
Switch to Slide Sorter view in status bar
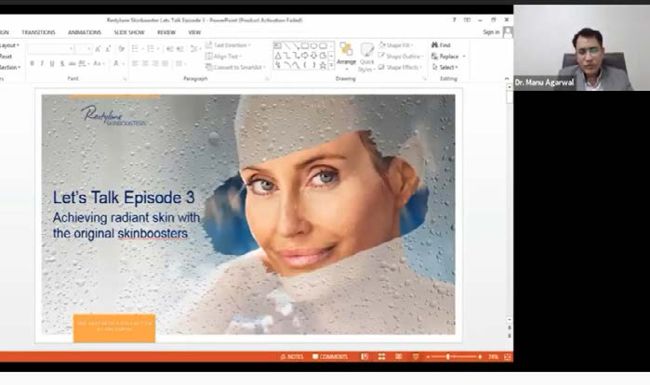[381, 356]
